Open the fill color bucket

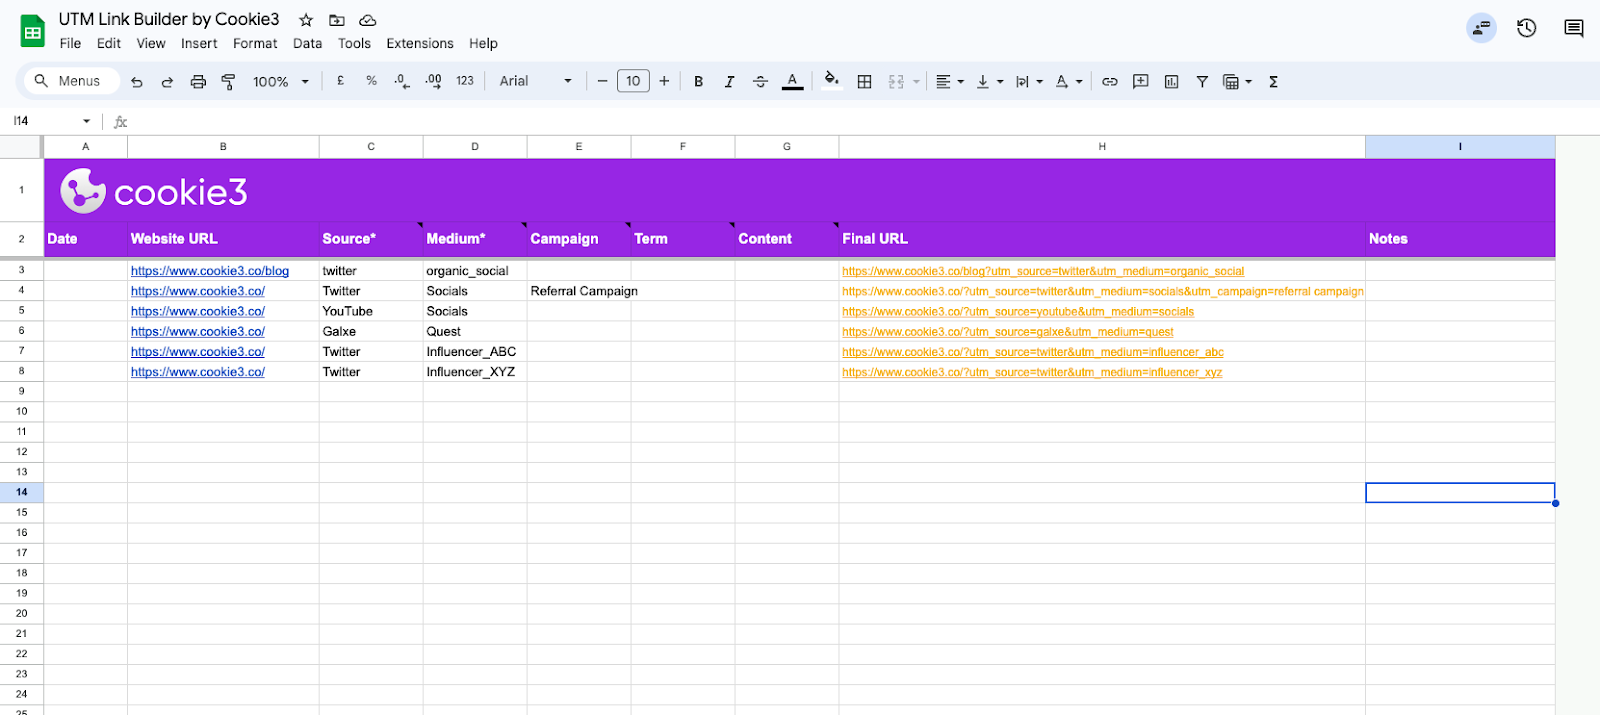pos(831,81)
